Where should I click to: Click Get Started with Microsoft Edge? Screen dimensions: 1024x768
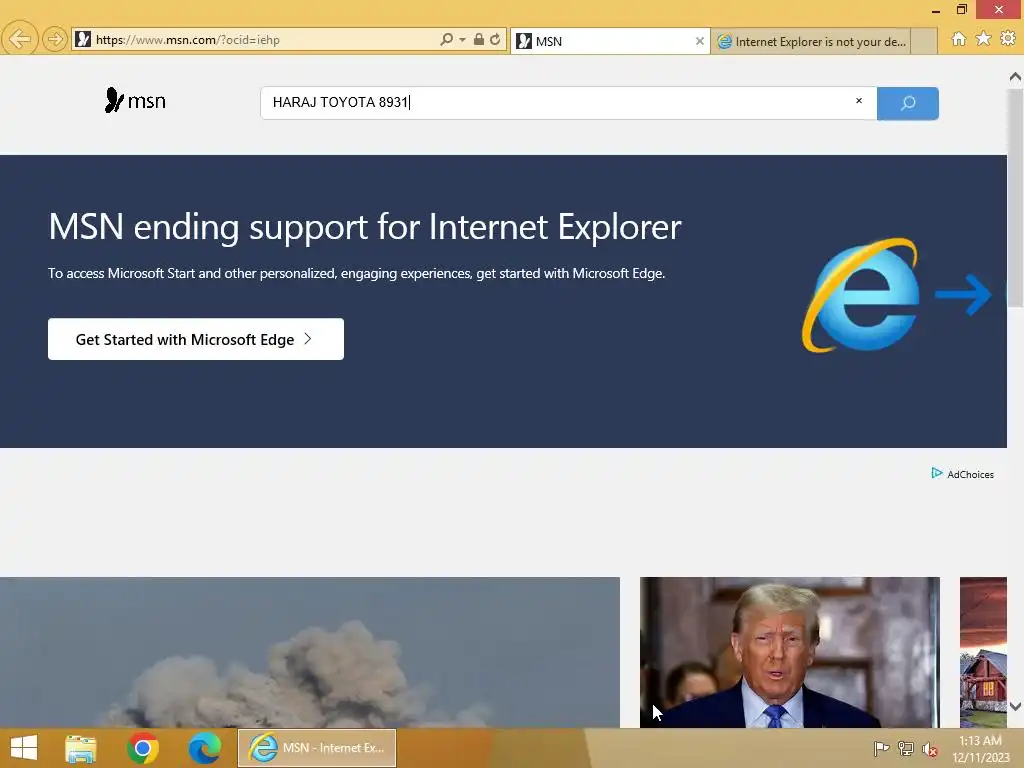click(196, 339)
